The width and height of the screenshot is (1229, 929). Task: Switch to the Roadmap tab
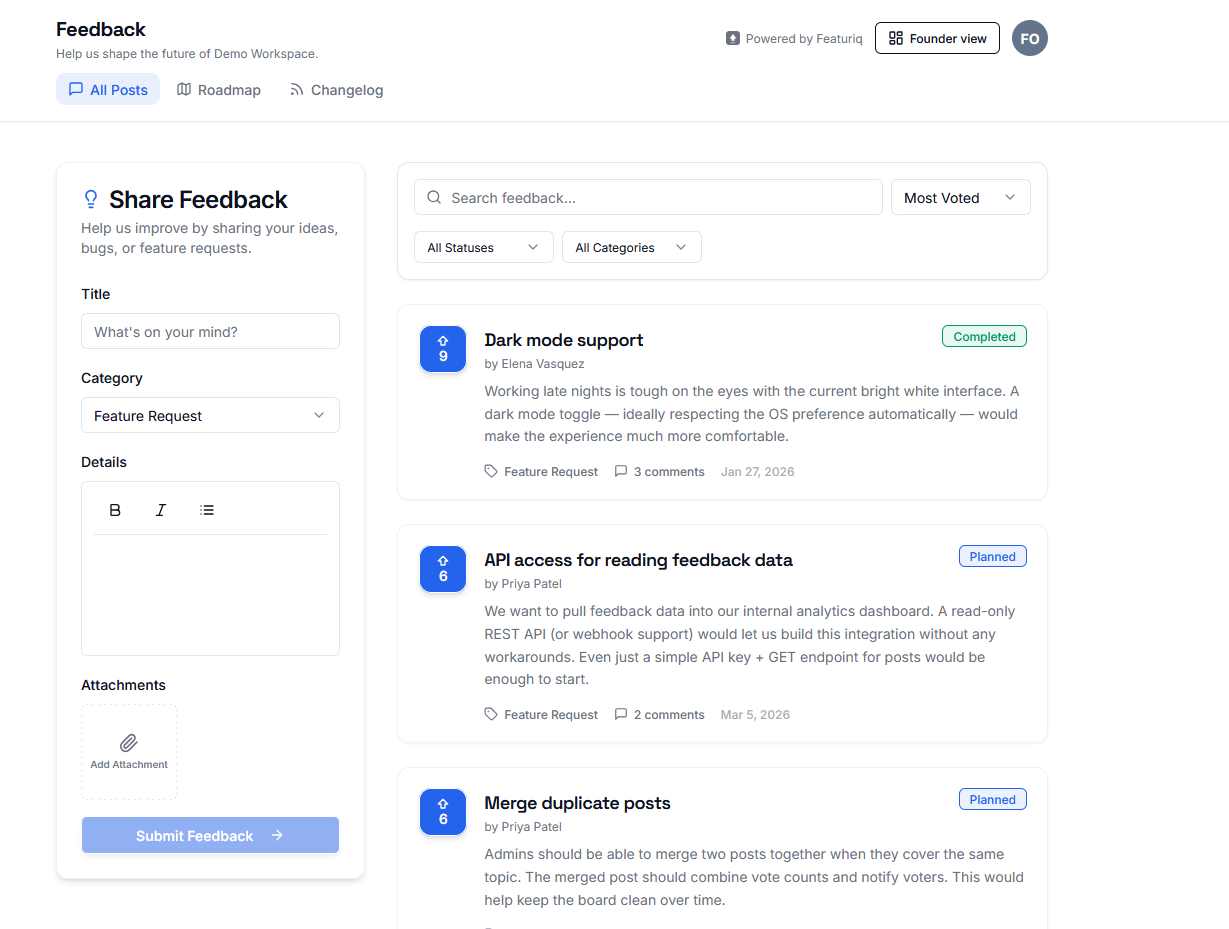(219, 90)
